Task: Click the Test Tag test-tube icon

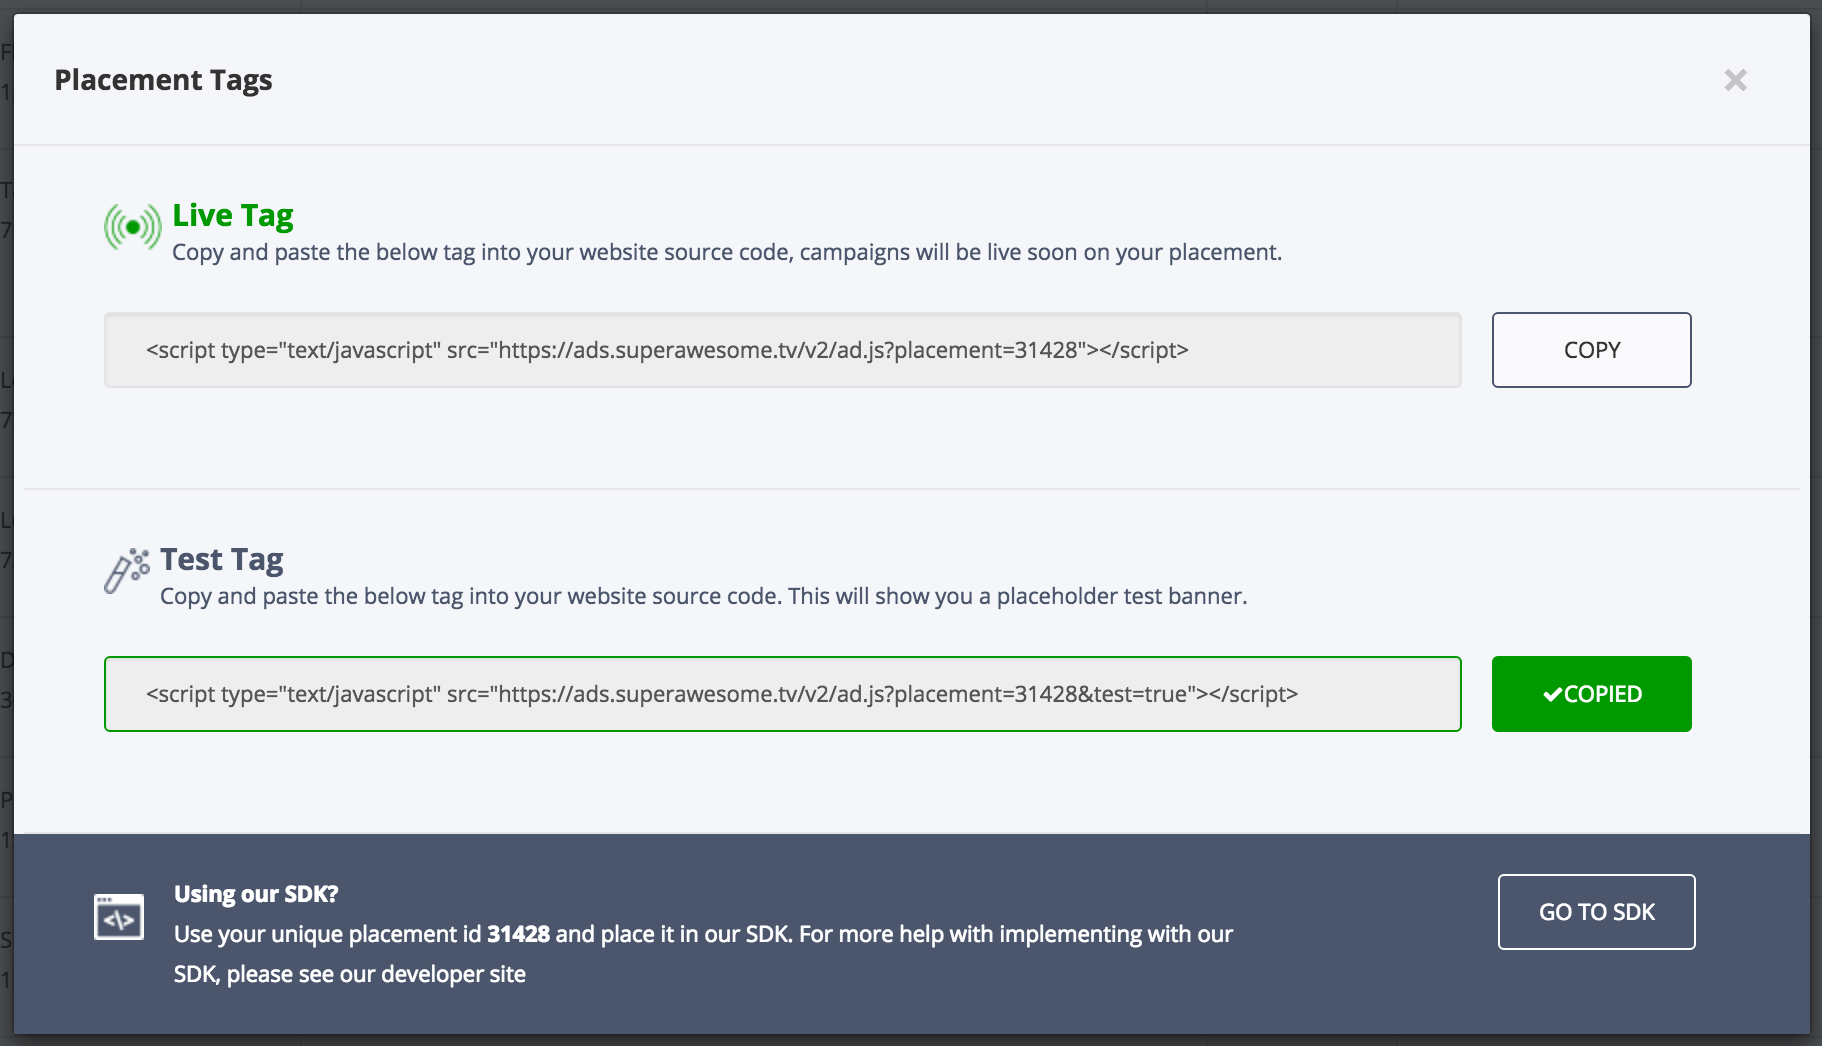Action: [x=127, y=570]
